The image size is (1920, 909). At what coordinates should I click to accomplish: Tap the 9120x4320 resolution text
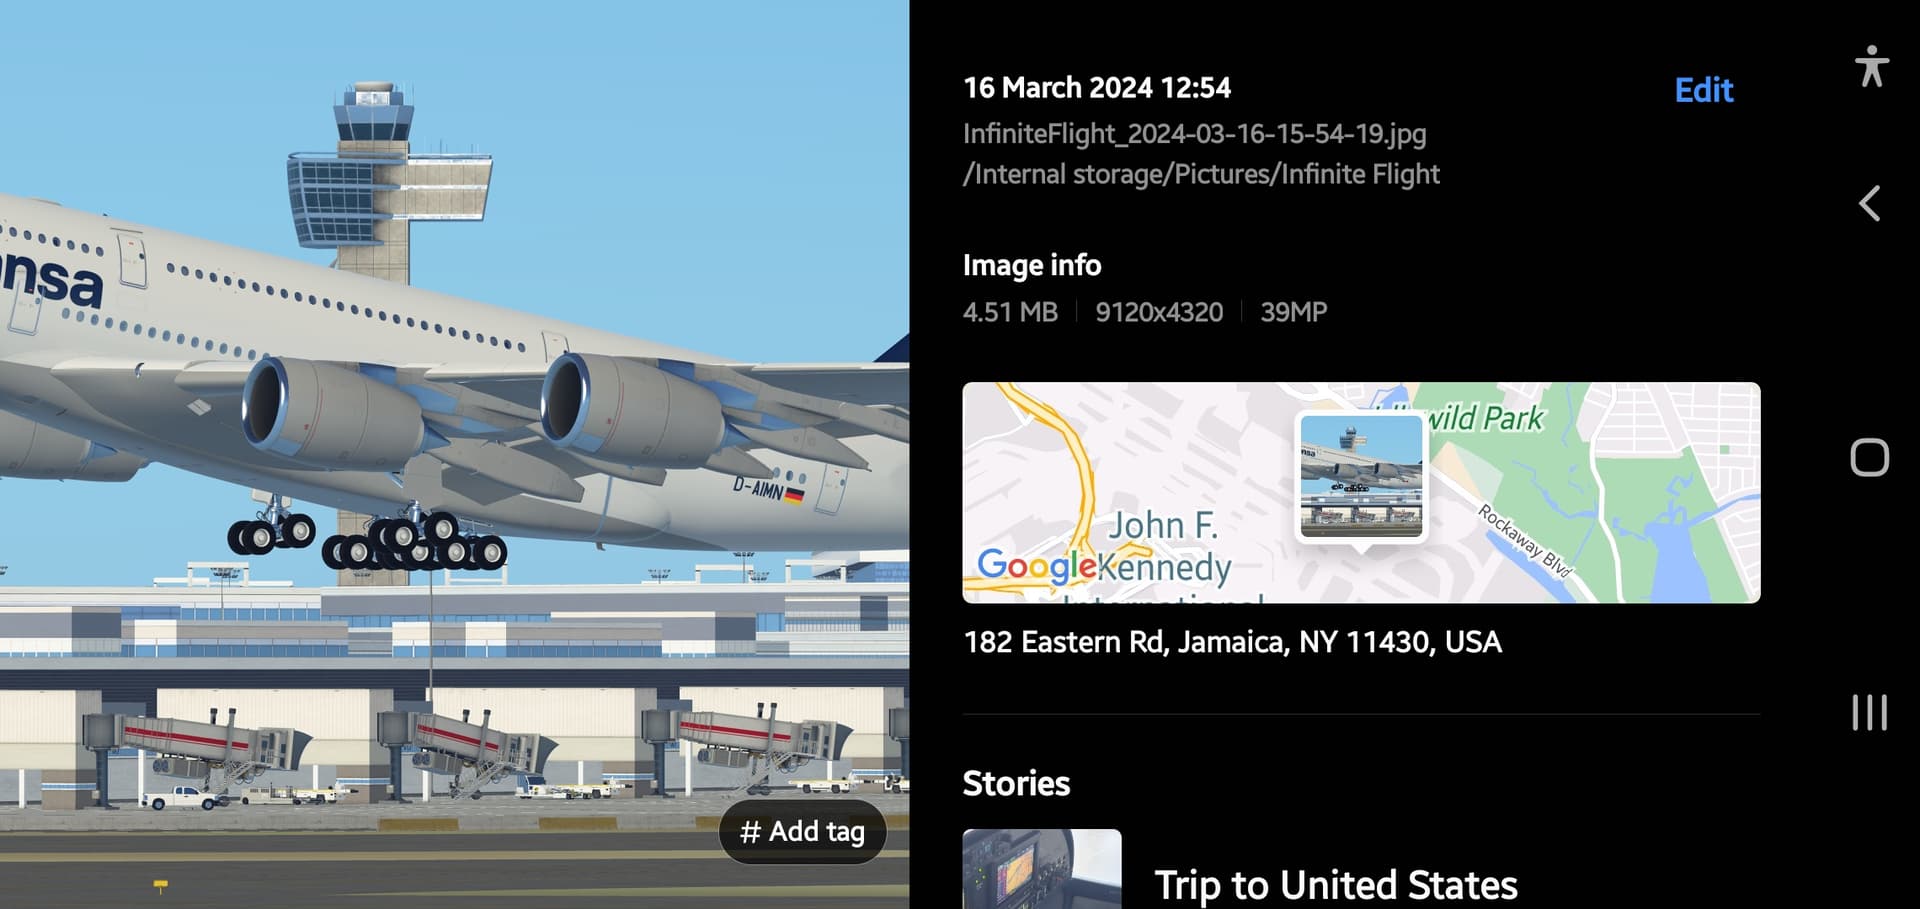1159,312
